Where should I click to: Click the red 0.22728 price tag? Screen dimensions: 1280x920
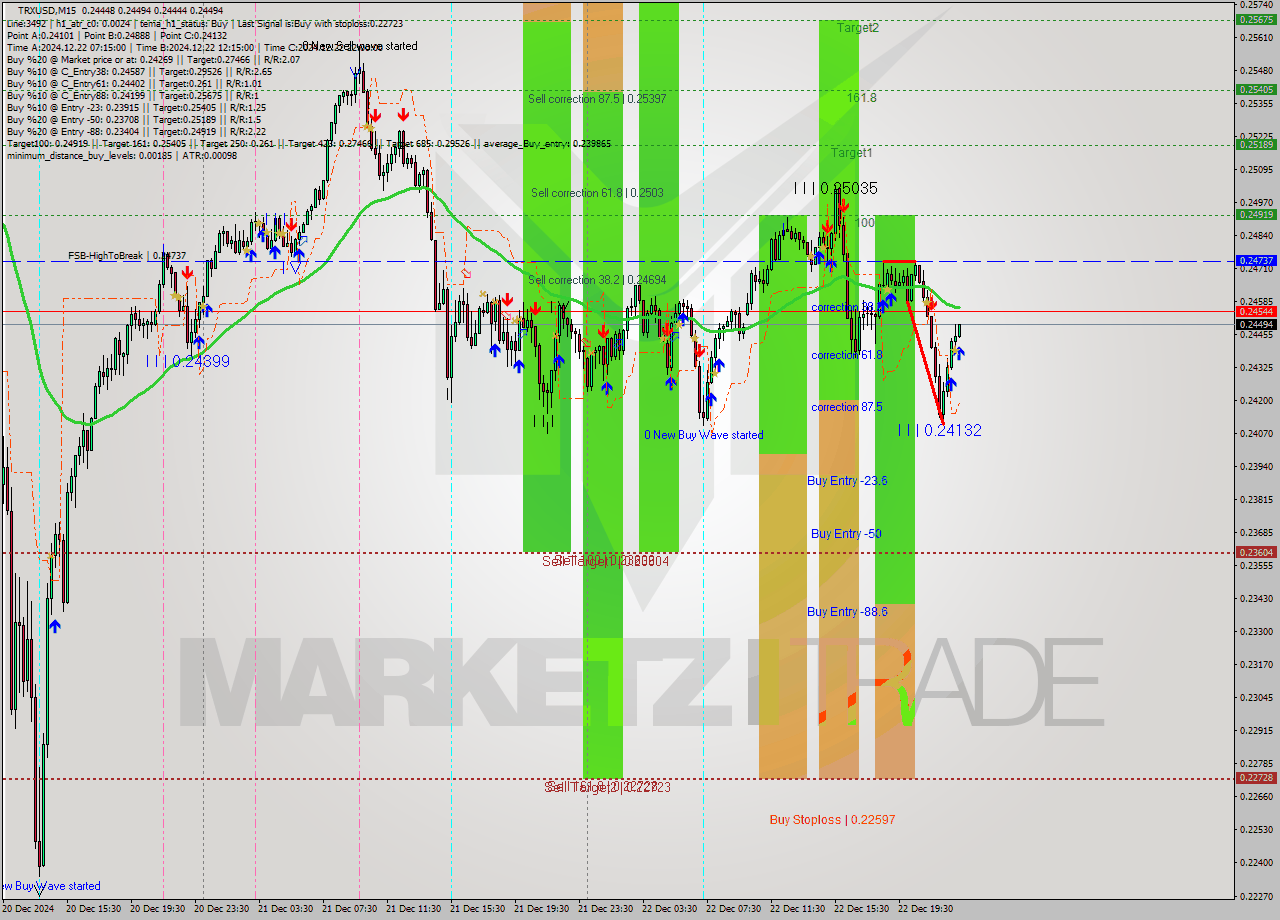click(x=1256, y=777)
